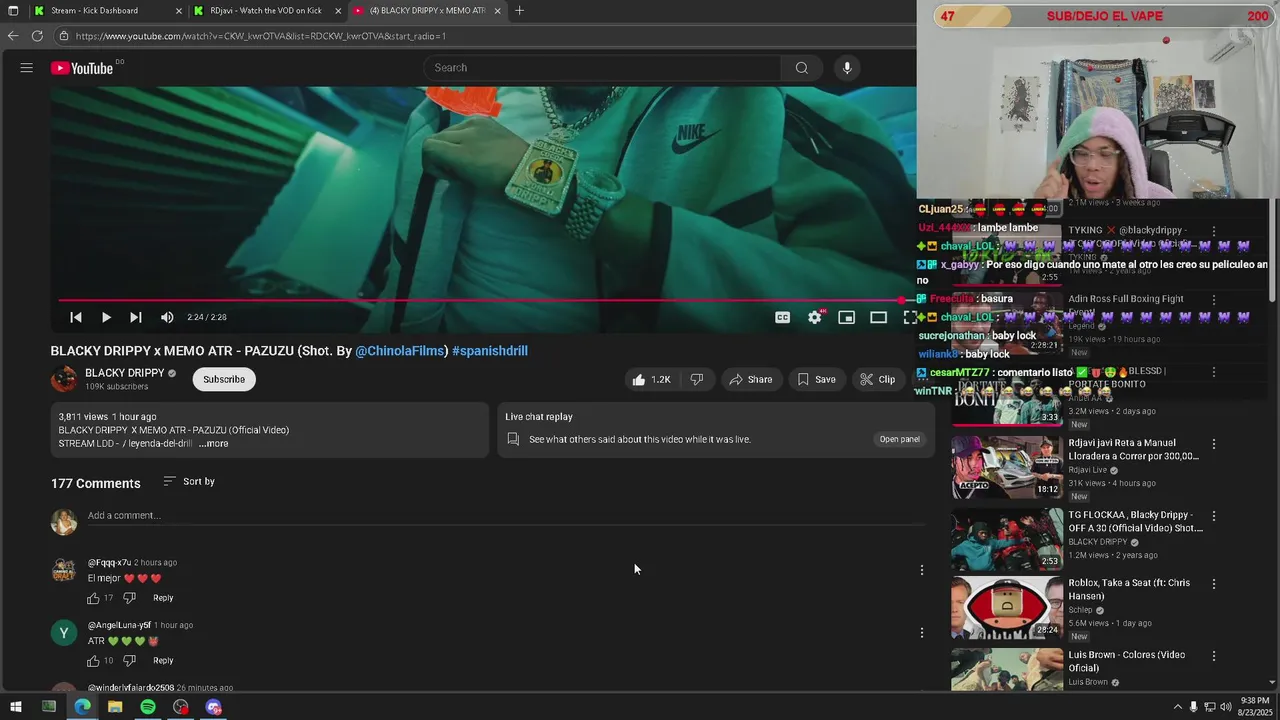Open the @ChinolaFilms link in title
The image size is (1280, 720).
coord(400,351)
